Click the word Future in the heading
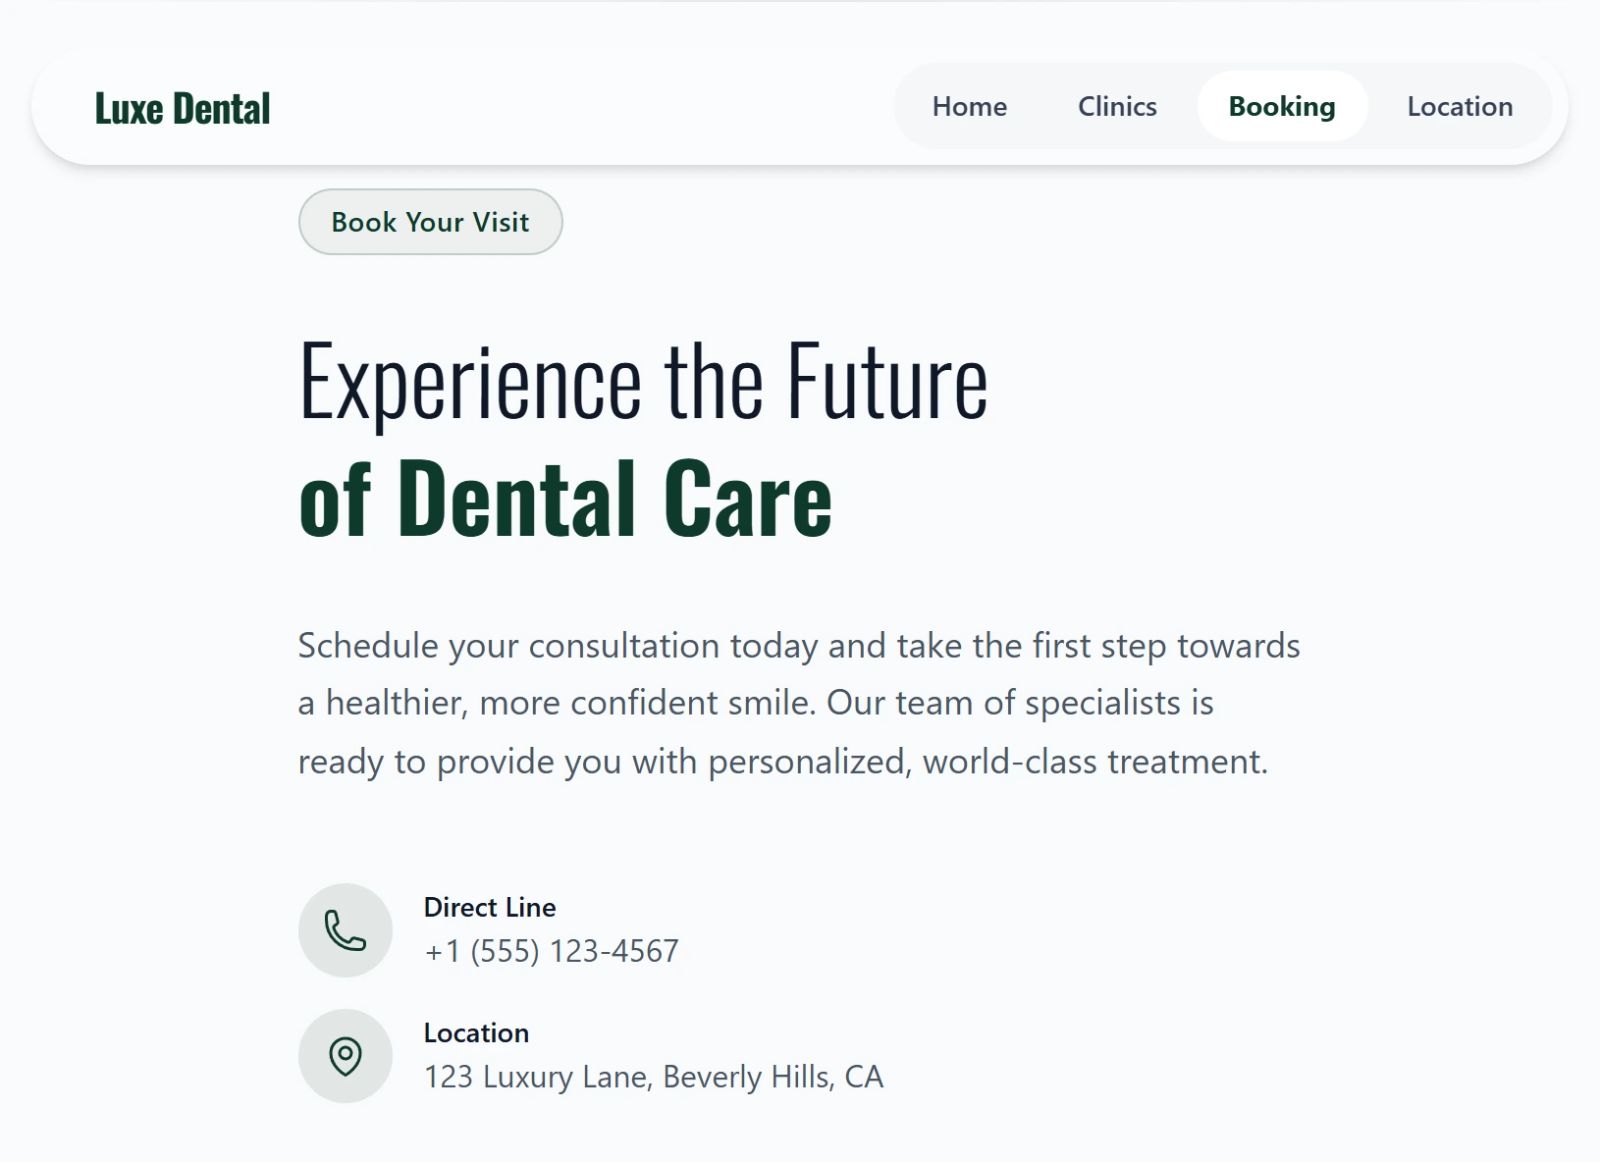Screen dimensions: 1600x1162 [x=887, y=381]
